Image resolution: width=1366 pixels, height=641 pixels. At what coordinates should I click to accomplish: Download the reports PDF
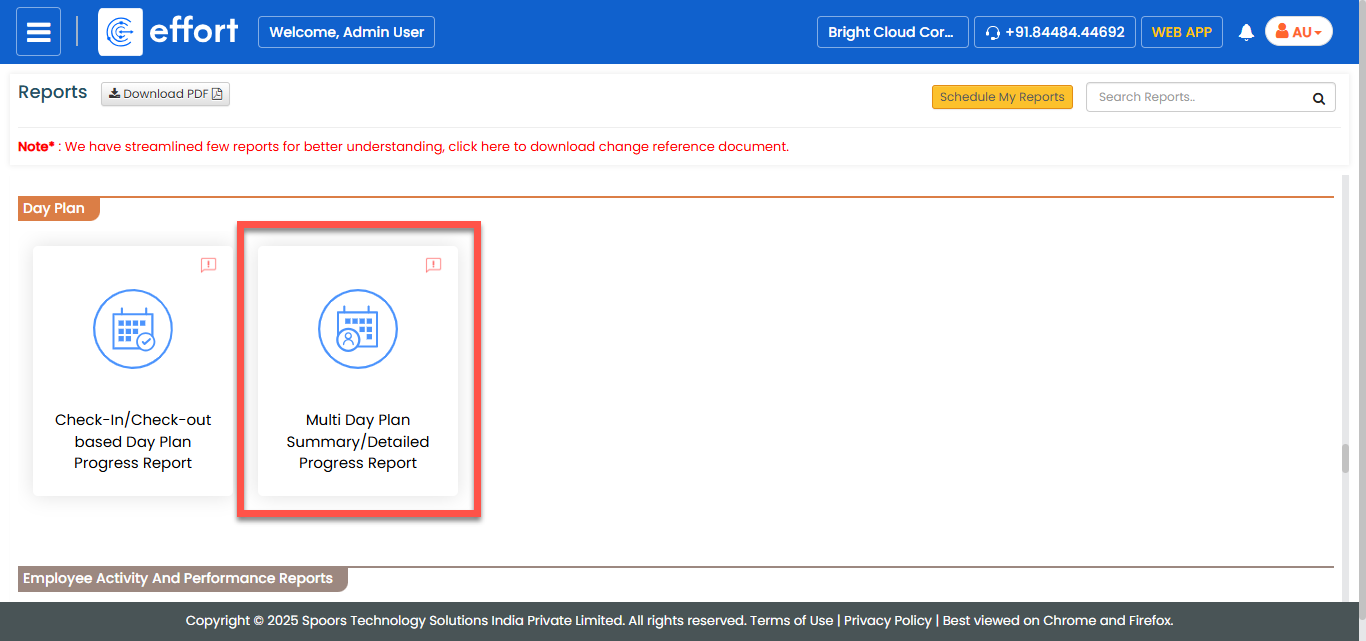[x=165, y=94]
